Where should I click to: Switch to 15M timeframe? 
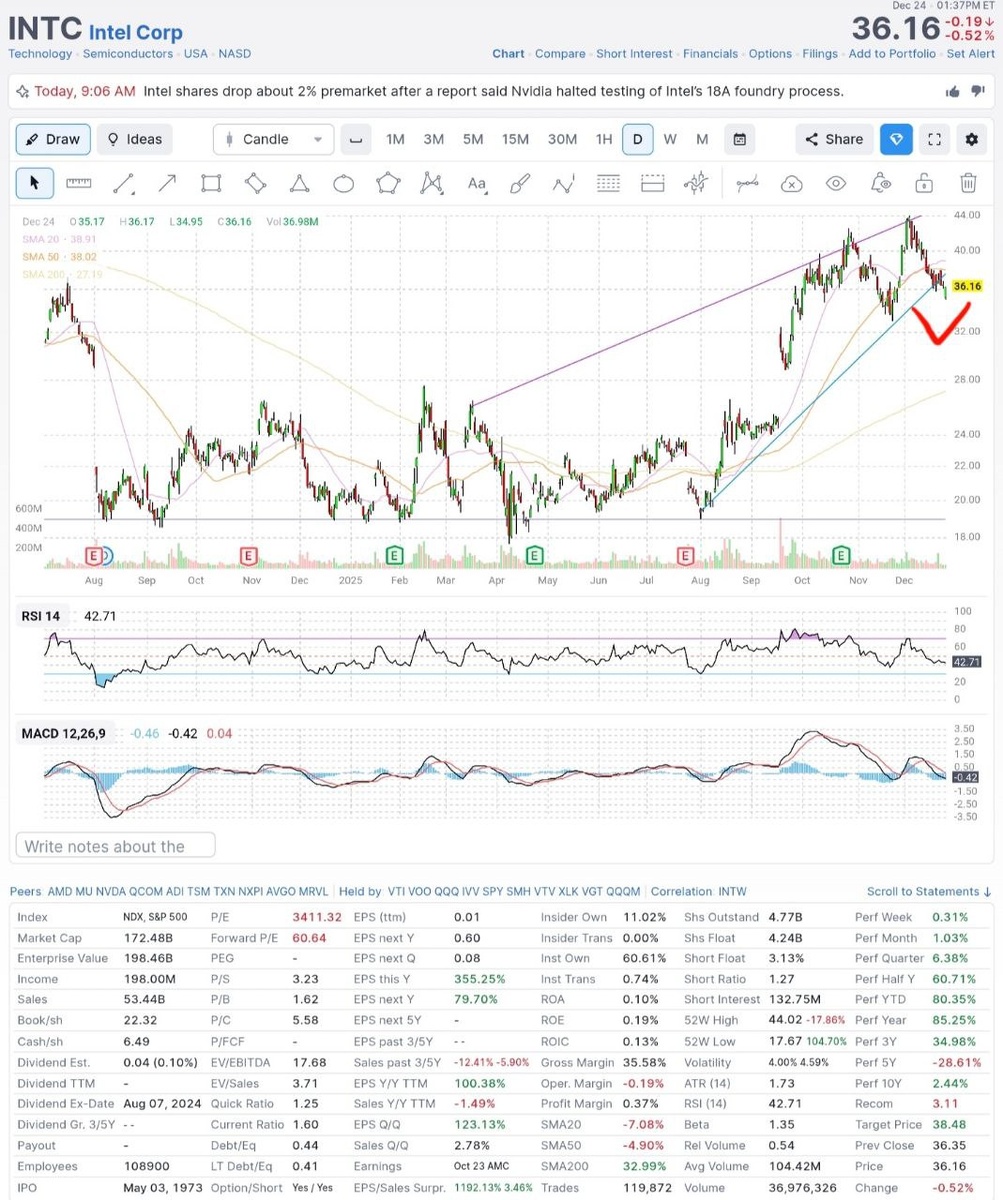pos(515,139)
